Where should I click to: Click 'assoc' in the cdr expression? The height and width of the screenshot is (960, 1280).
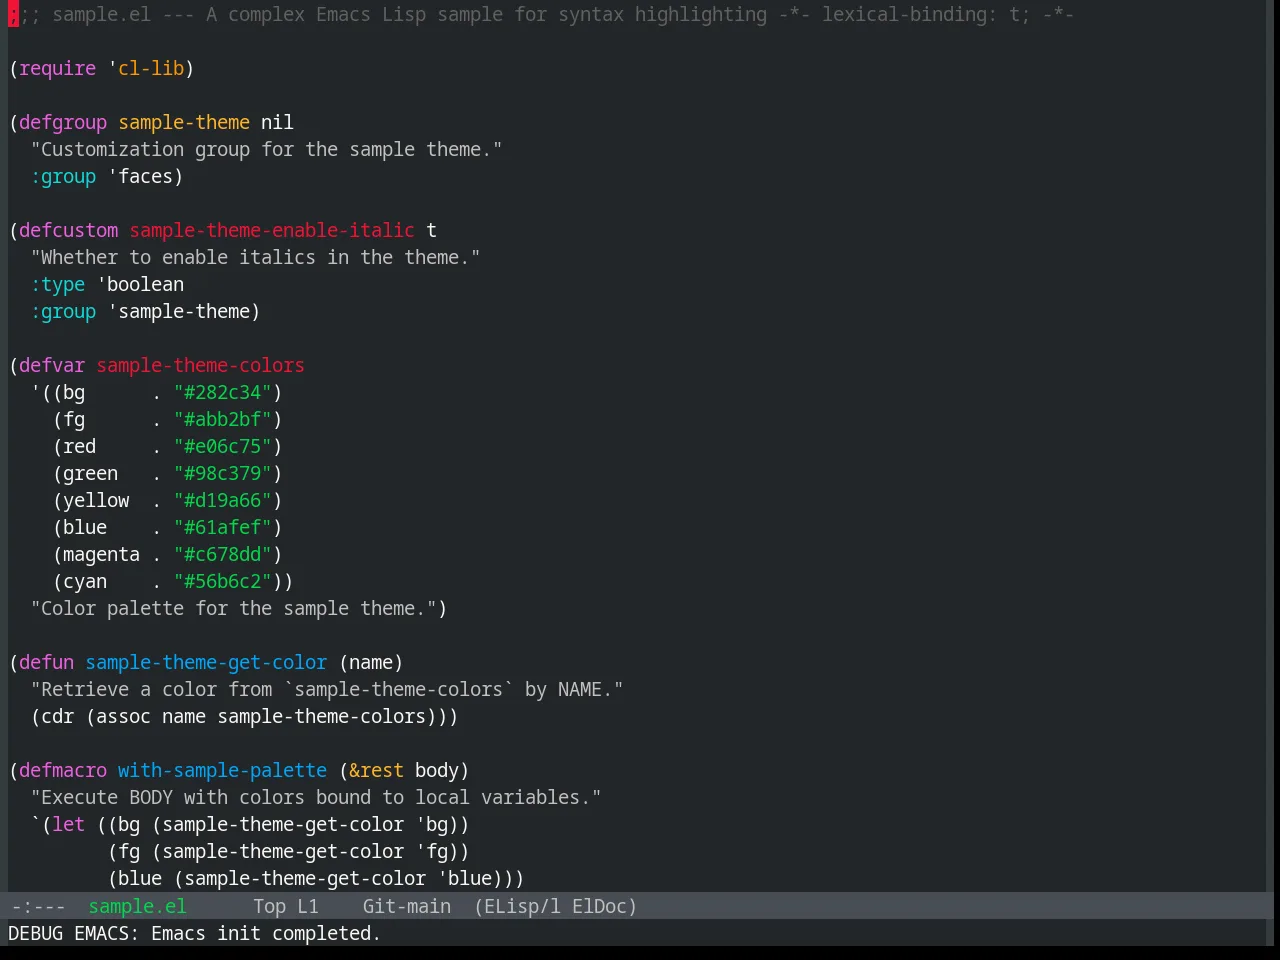[x=123, y=716]
